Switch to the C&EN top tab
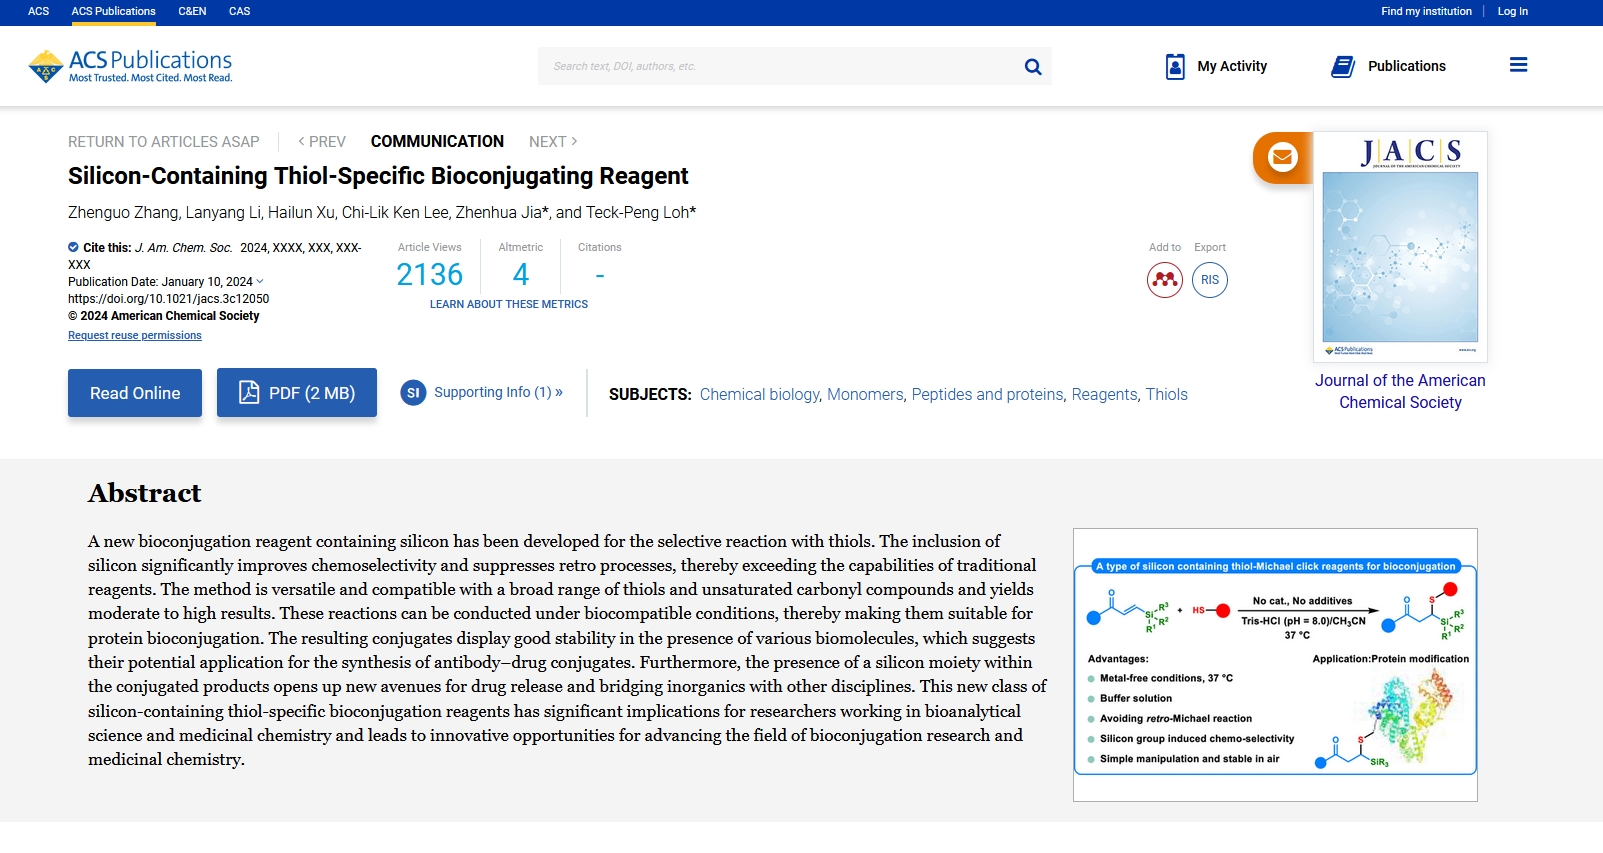Viewport: 1603px width, 853px height. pyautogui.click(x=192, y=12)
